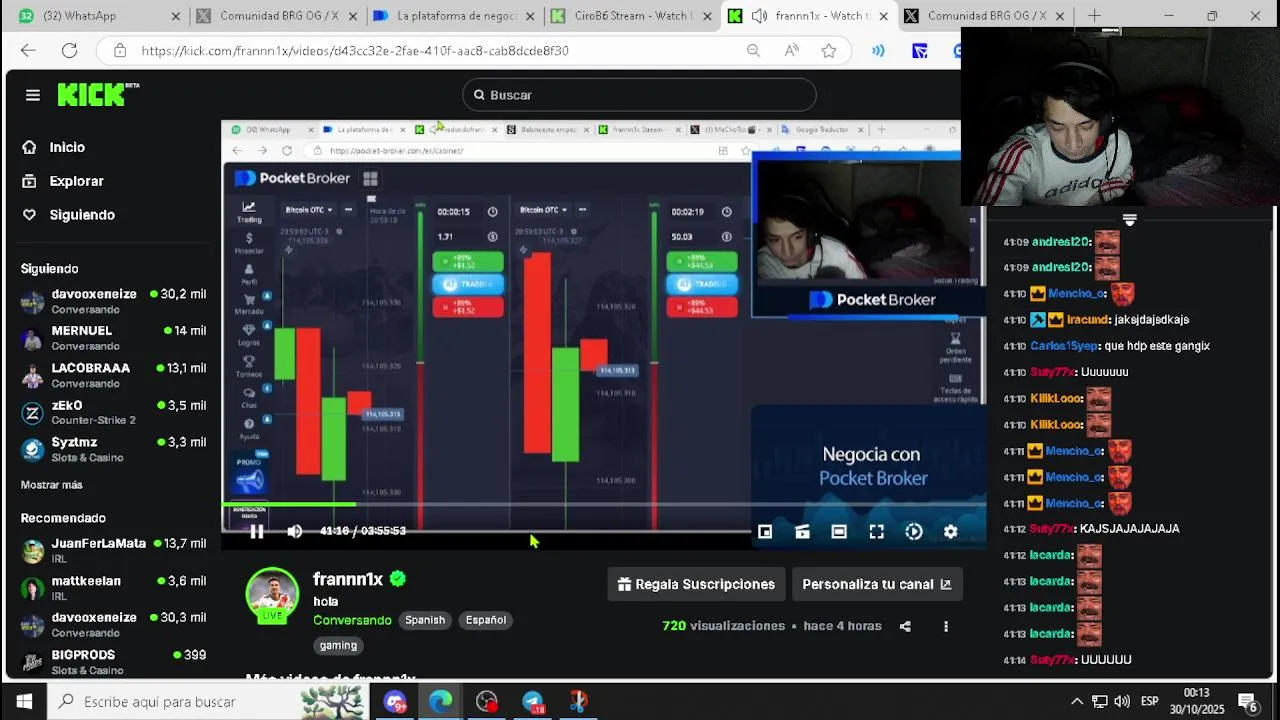Open the video three-dot options menu
The image size is (1280, 720).
946,626
